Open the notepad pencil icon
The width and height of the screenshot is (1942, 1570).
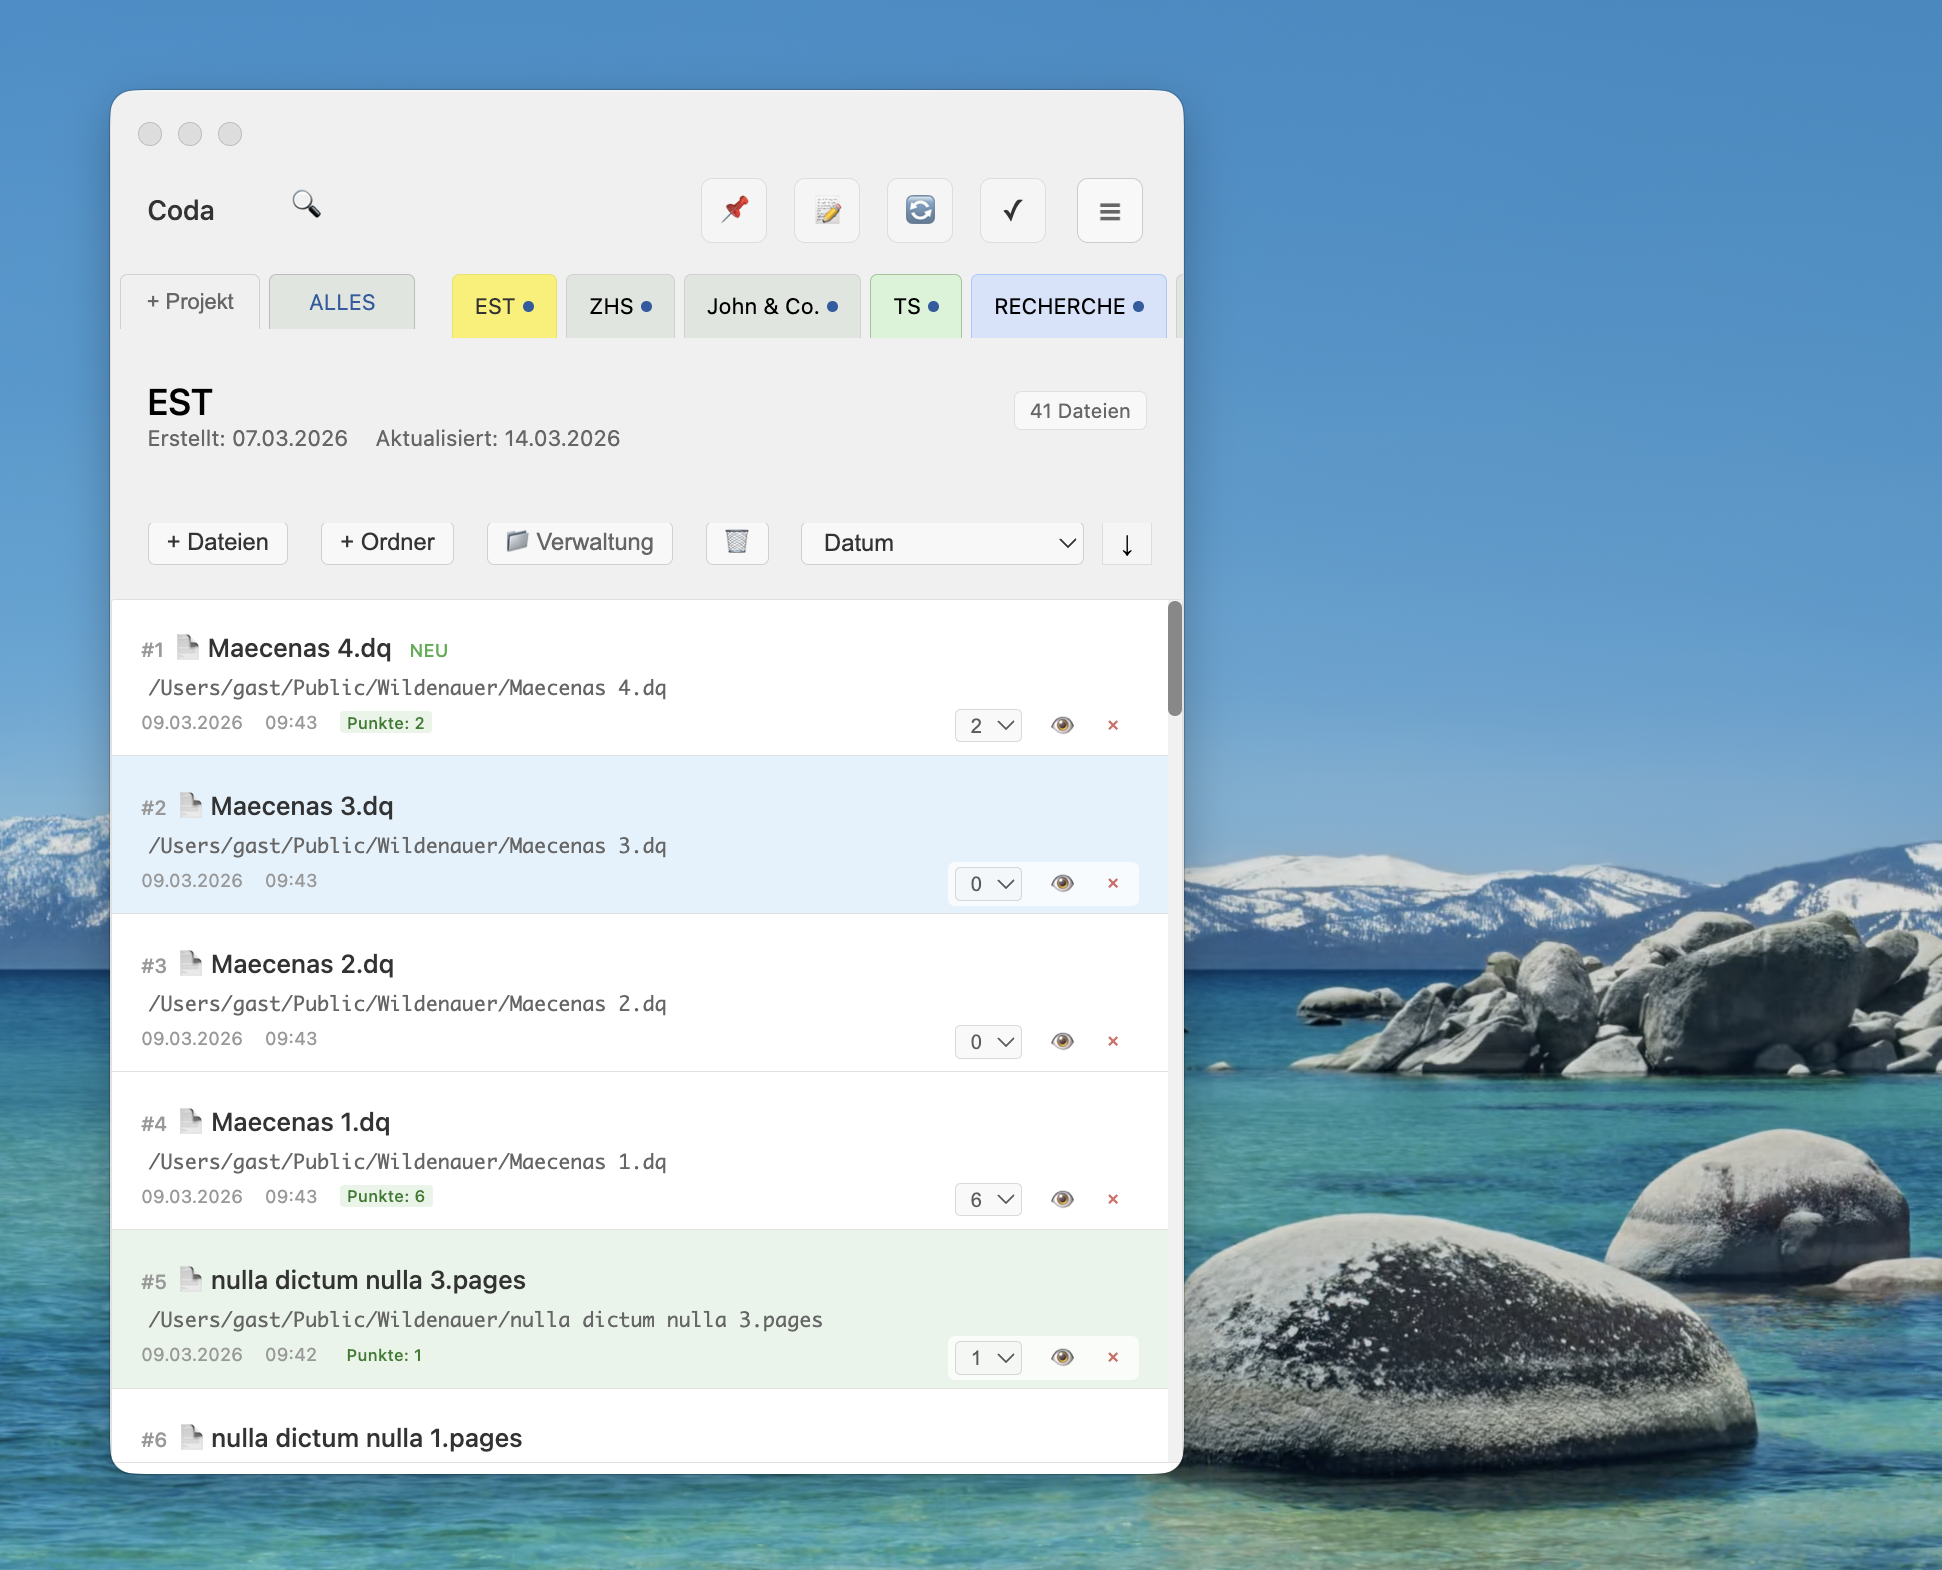[x=827, y=210]
